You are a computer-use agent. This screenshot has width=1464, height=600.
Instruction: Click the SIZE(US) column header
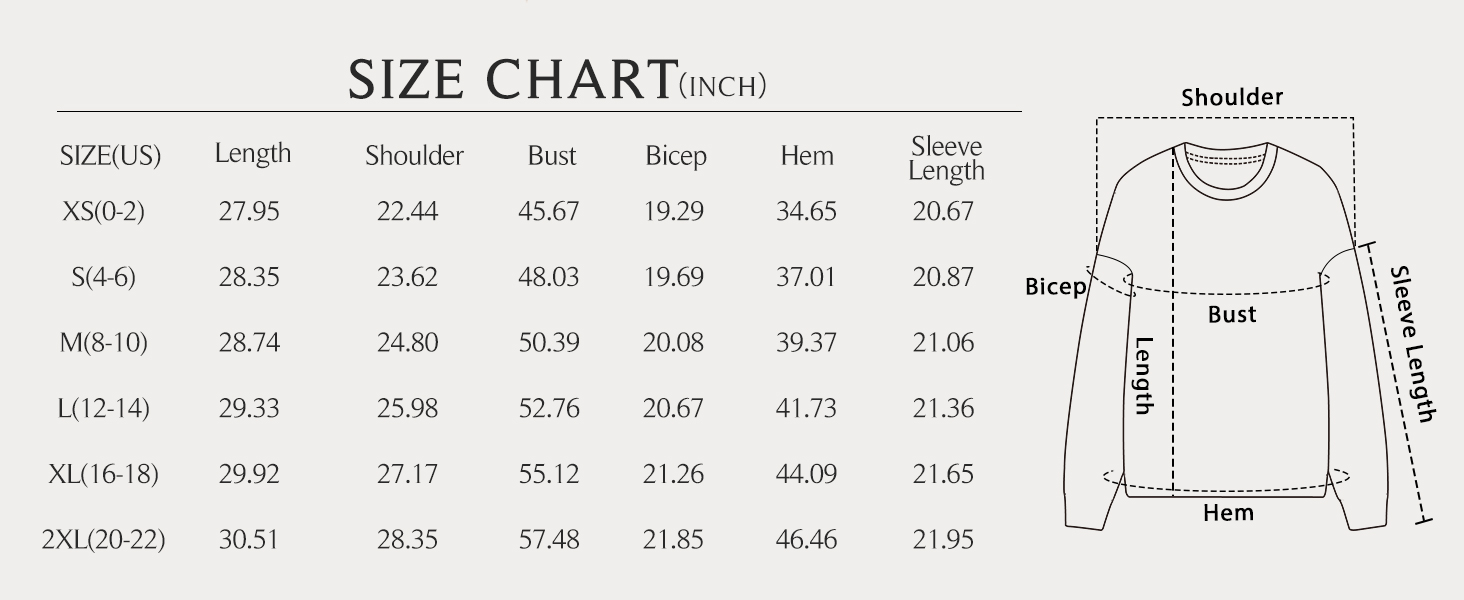[110, 156]
